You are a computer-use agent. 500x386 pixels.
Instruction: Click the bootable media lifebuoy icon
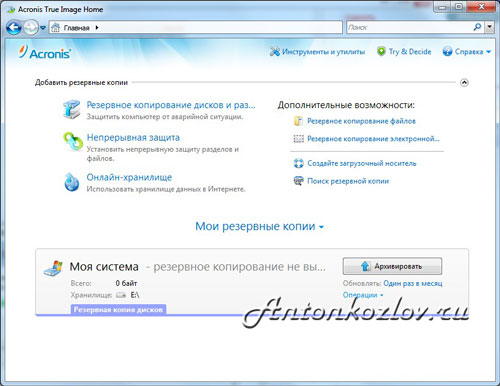[298, 163]
